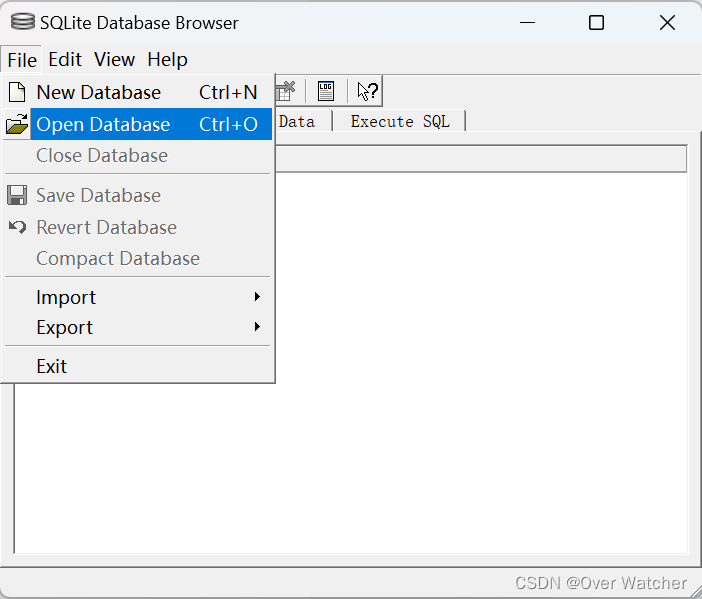Expand the Import submenu
This screenshot has height=599, width=702.
point(138,297)
